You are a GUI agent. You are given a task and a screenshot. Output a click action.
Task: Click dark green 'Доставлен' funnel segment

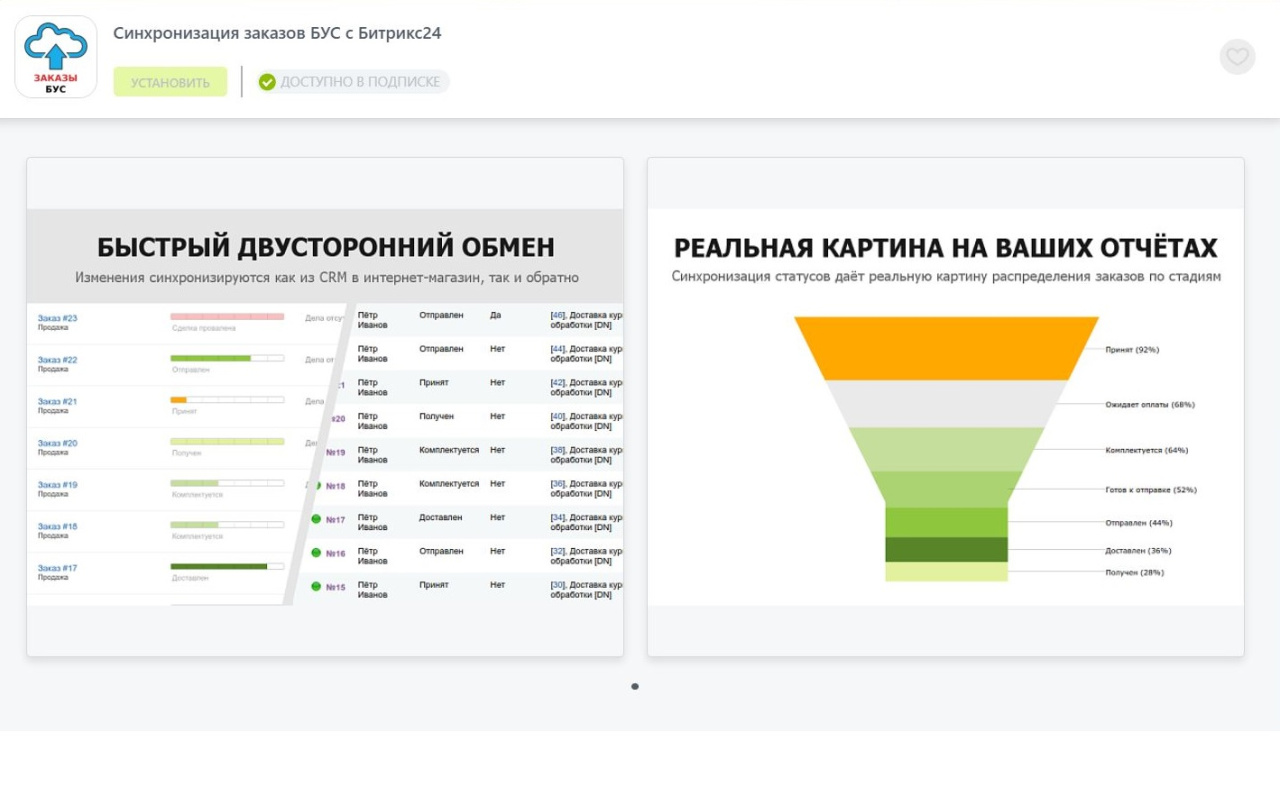click(x=946, y=549)
